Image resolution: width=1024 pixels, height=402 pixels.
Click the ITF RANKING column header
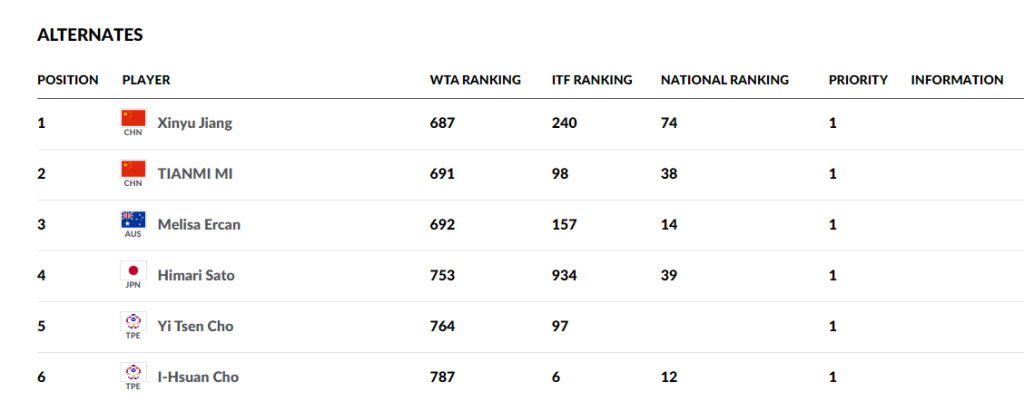[x=592, y=80]
